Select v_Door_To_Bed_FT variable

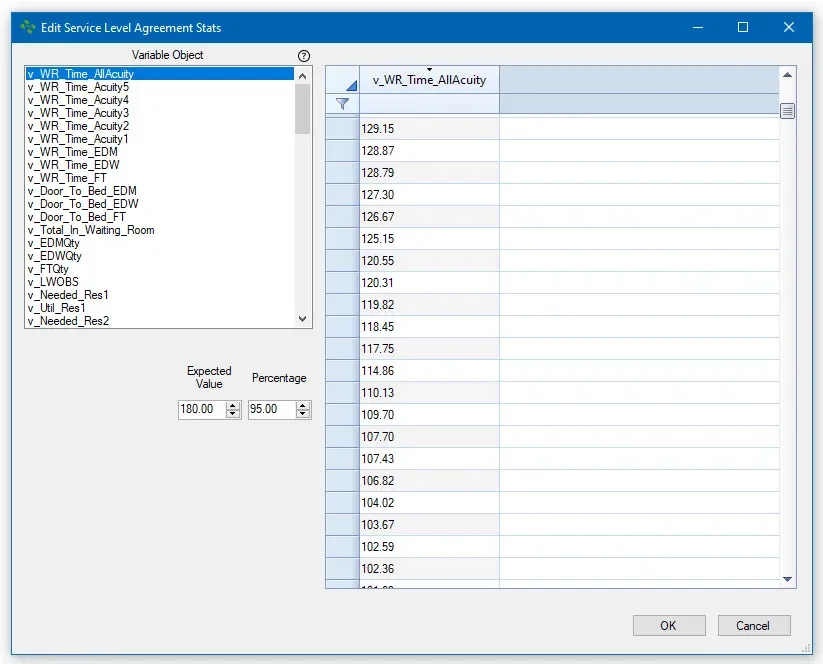click(x=160, y=217)
